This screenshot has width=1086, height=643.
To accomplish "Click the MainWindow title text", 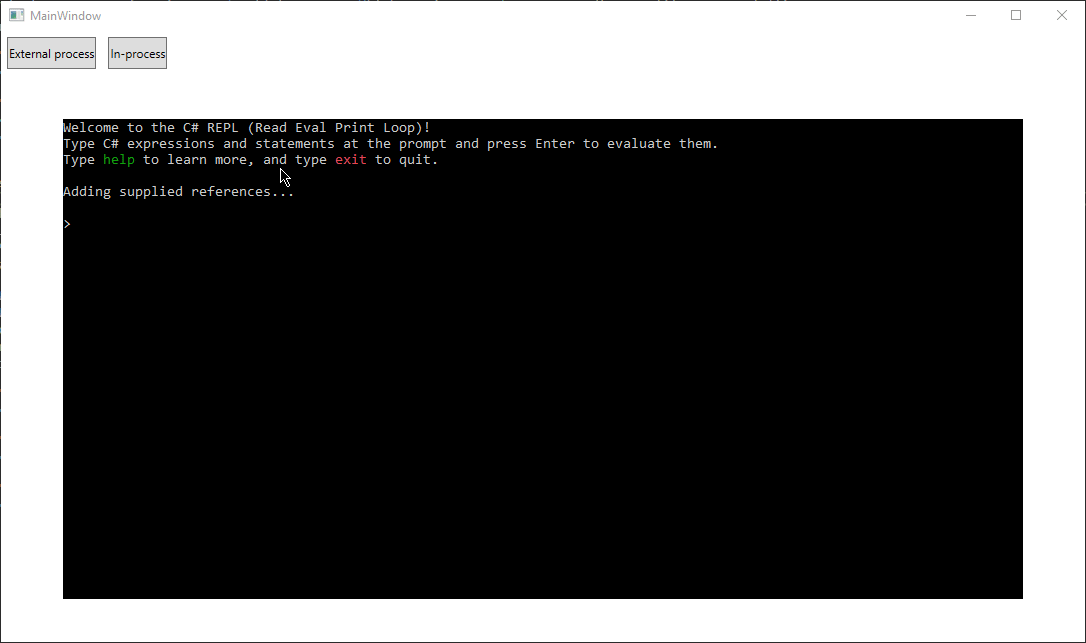I will pos(65,15).
